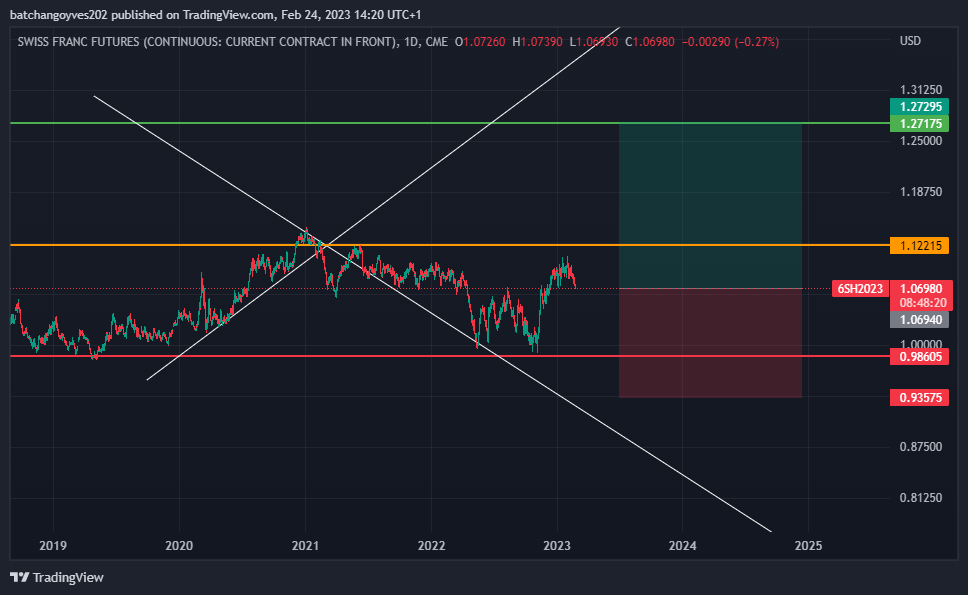The height and width of the screenshot is (595, 968).
Task: Click the 2020 time axis label
Action: (x=179, y=546)
